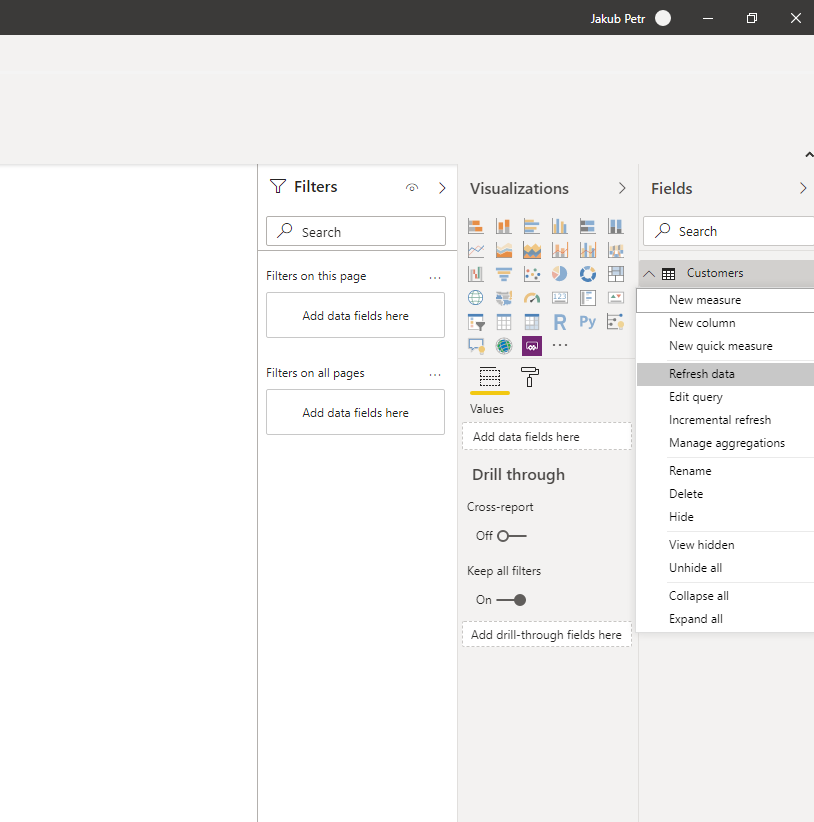This screenshot has height=822, width=814.
Task: Collapse the ribbon with top-right caret
Action: tap(809, 155)
